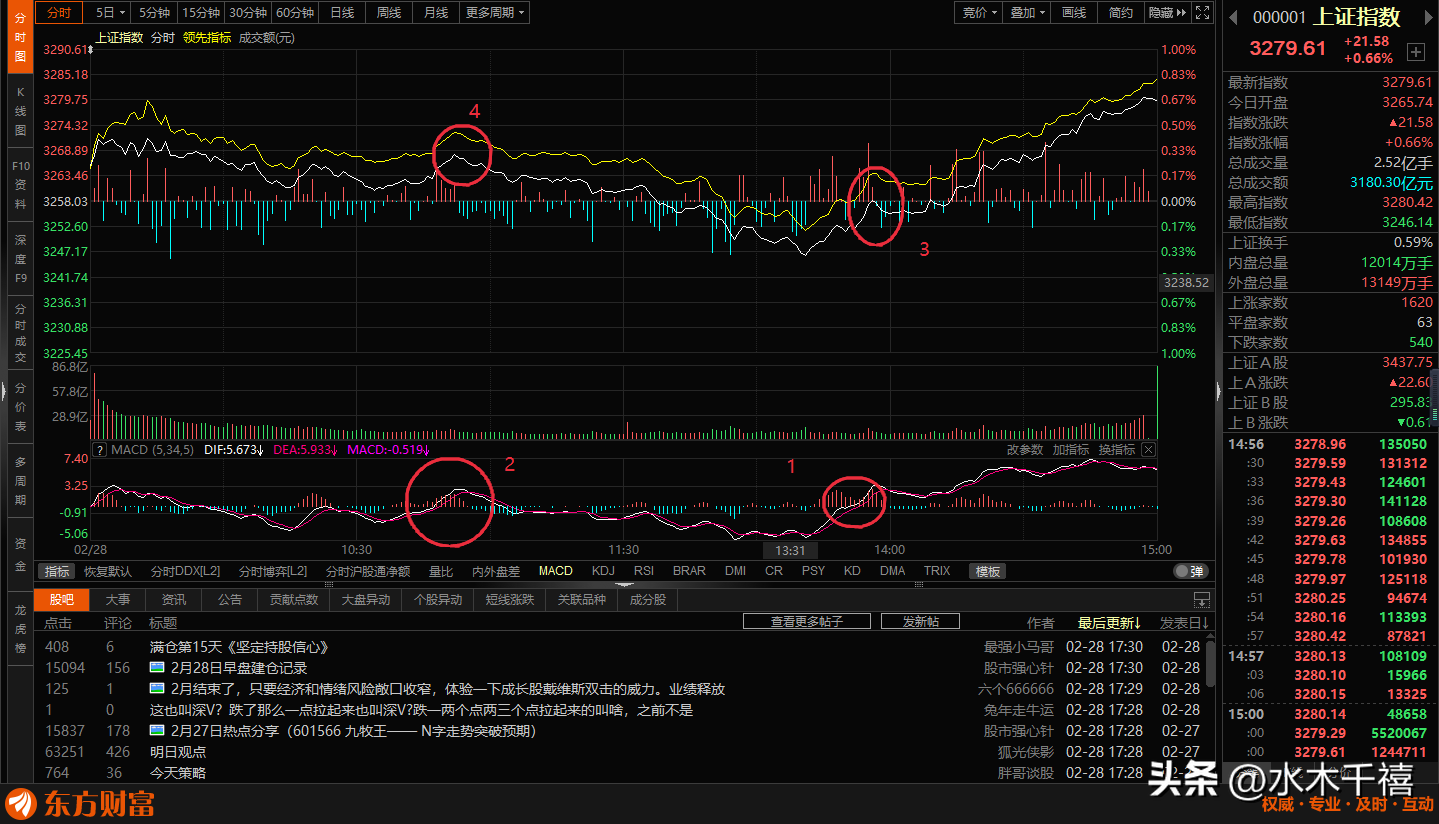Select 分时DDX[L2] indicator
1439x824 pixels.
click(x=185, y=571)
